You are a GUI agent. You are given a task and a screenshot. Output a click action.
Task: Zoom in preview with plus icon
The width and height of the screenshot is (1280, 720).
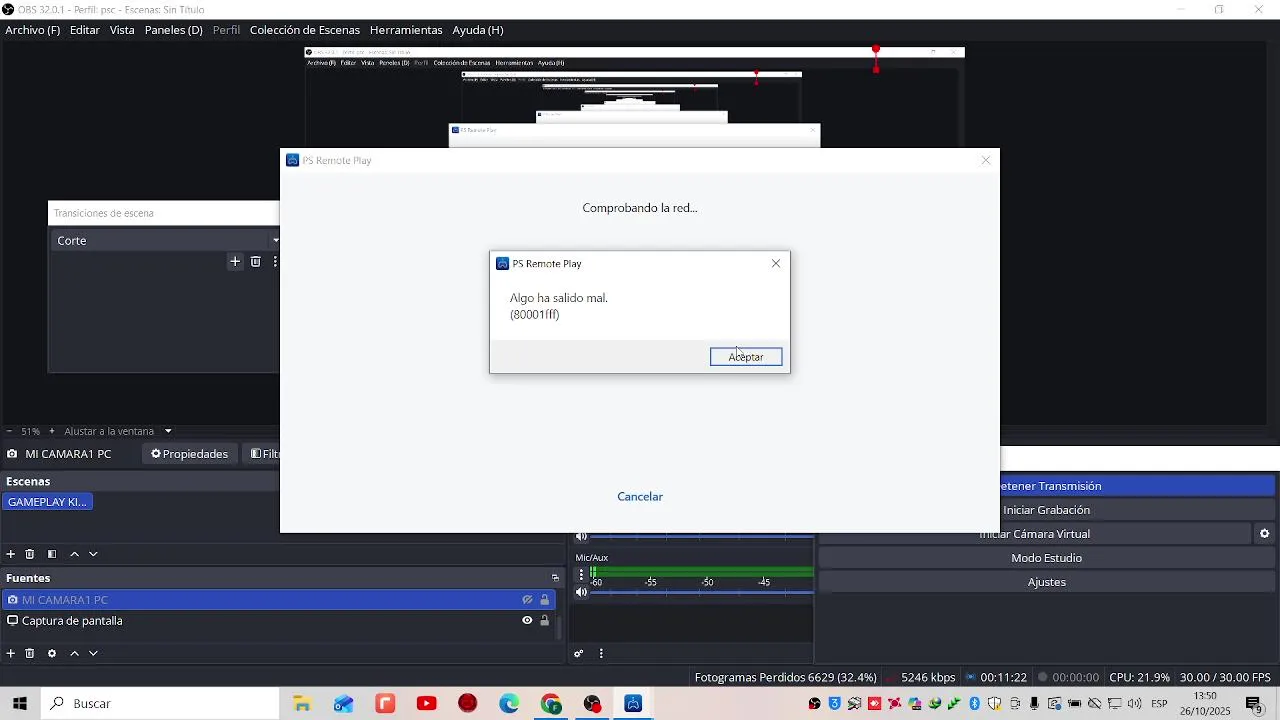[x=52, y=431]
